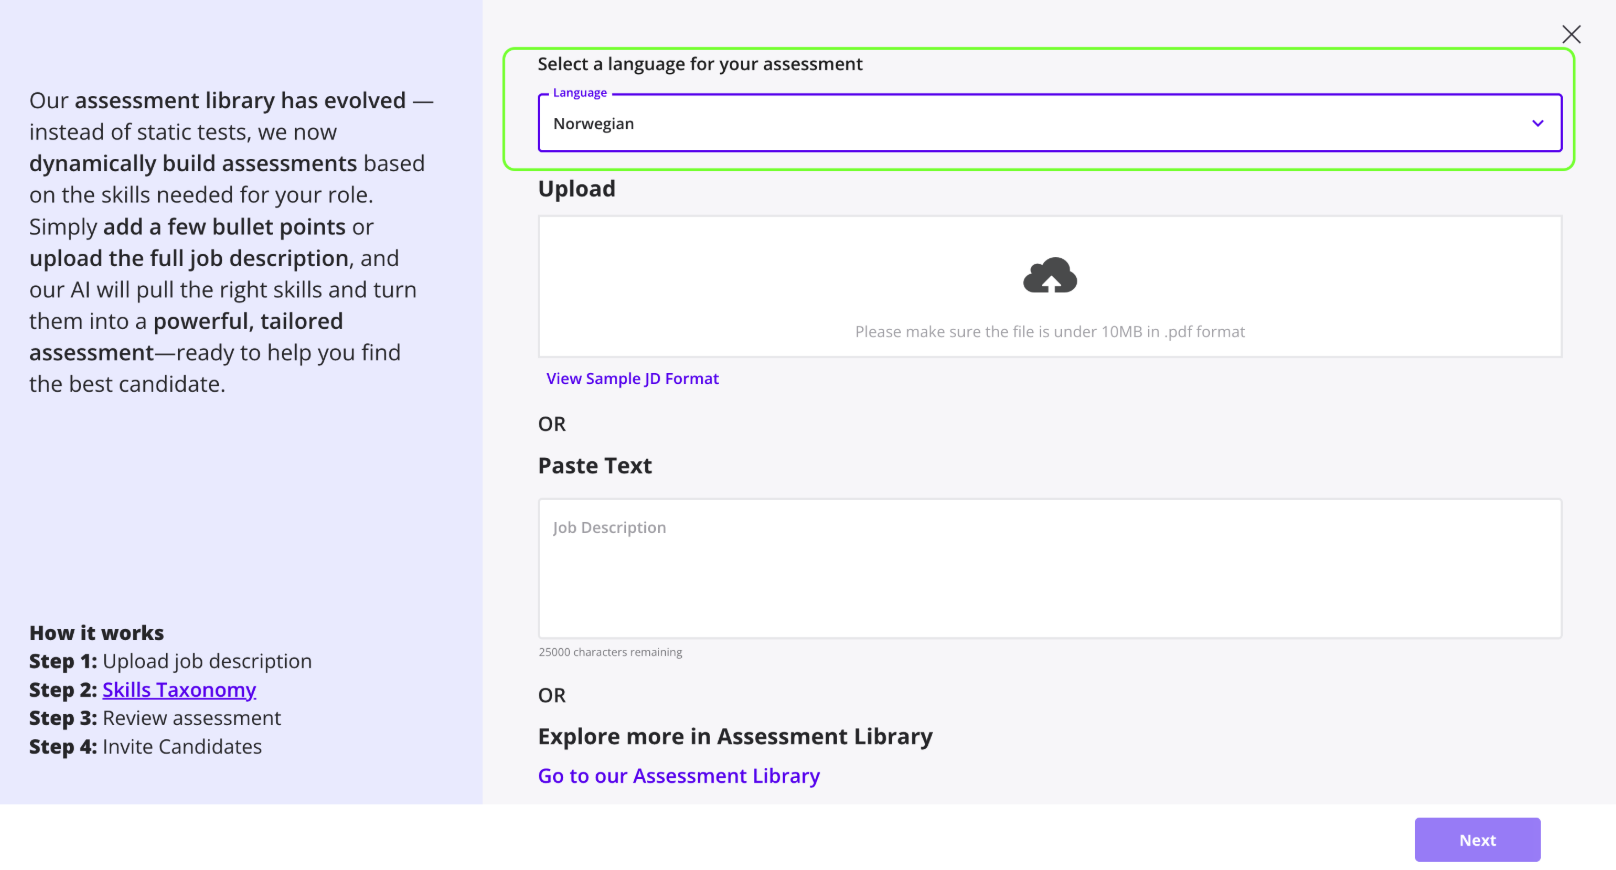Click Explore more in Assessment Library heading
Image resolution: width=1616 pixels, height=870 pixels.
734,737
